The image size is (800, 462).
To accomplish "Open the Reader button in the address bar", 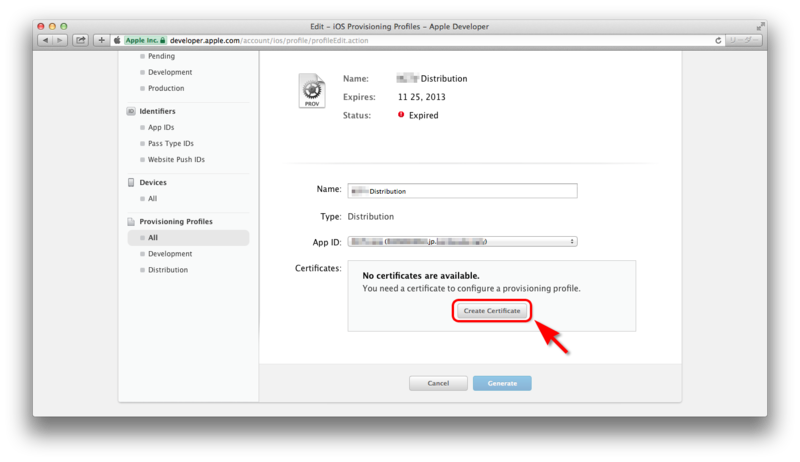I will click(x=743, y=40).
